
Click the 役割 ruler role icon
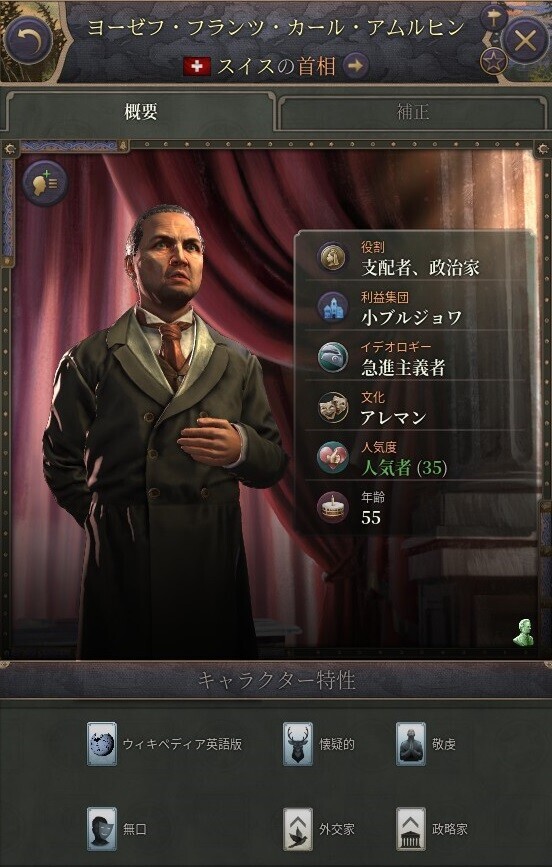click(333, 258)
